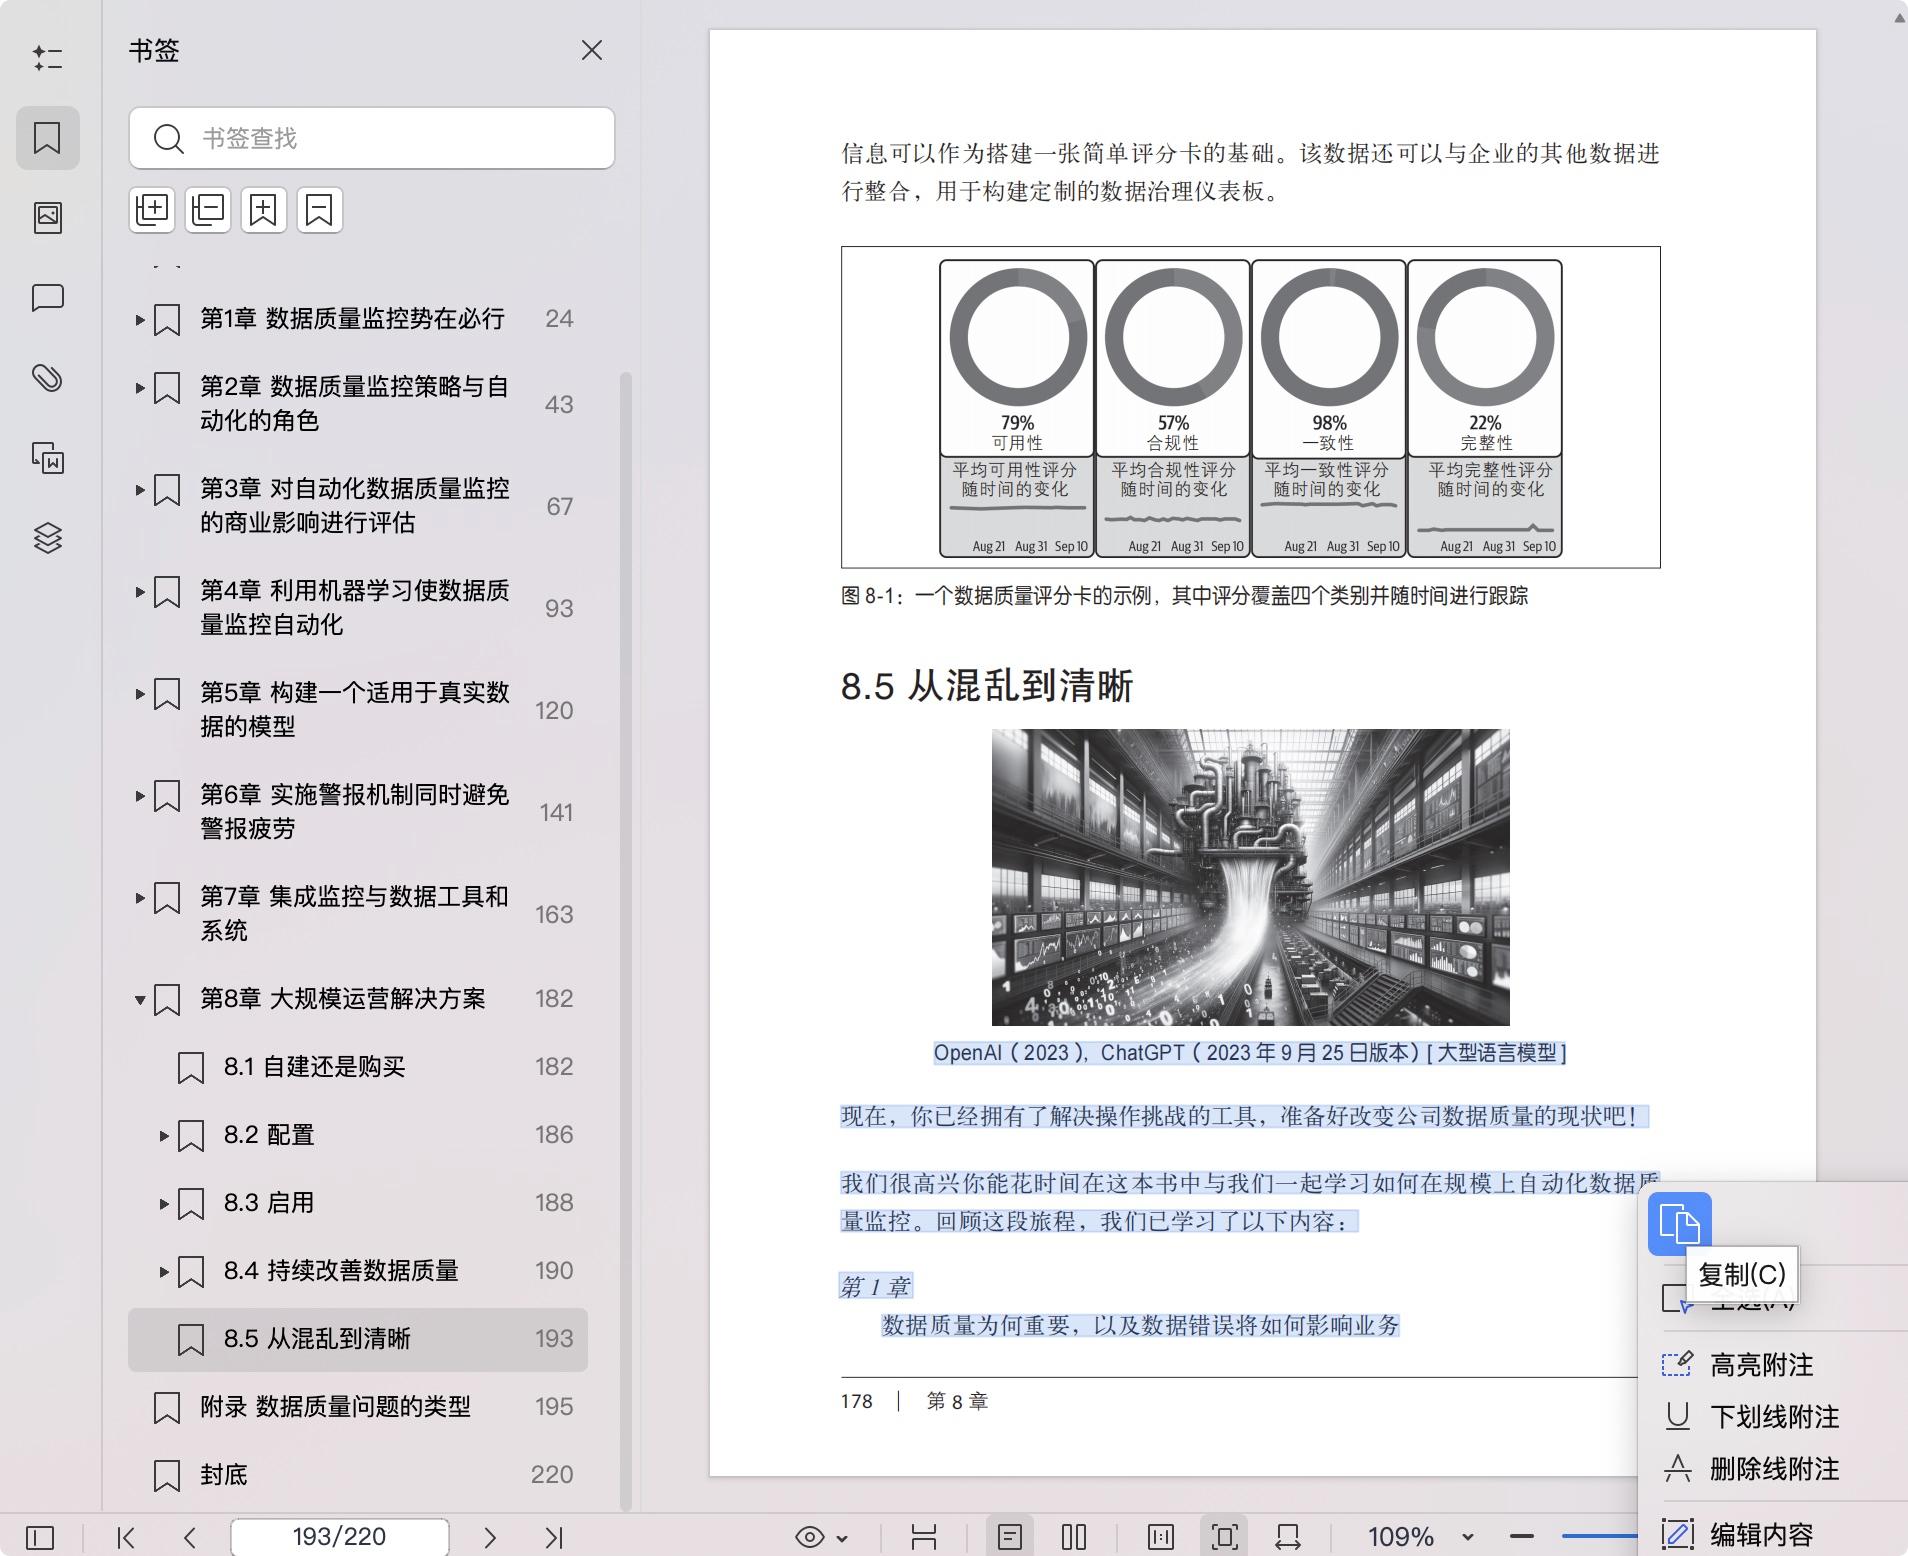Choose 高亮附注 from context menu
This screenshot has width=1908, height=1556.
1761,1365
